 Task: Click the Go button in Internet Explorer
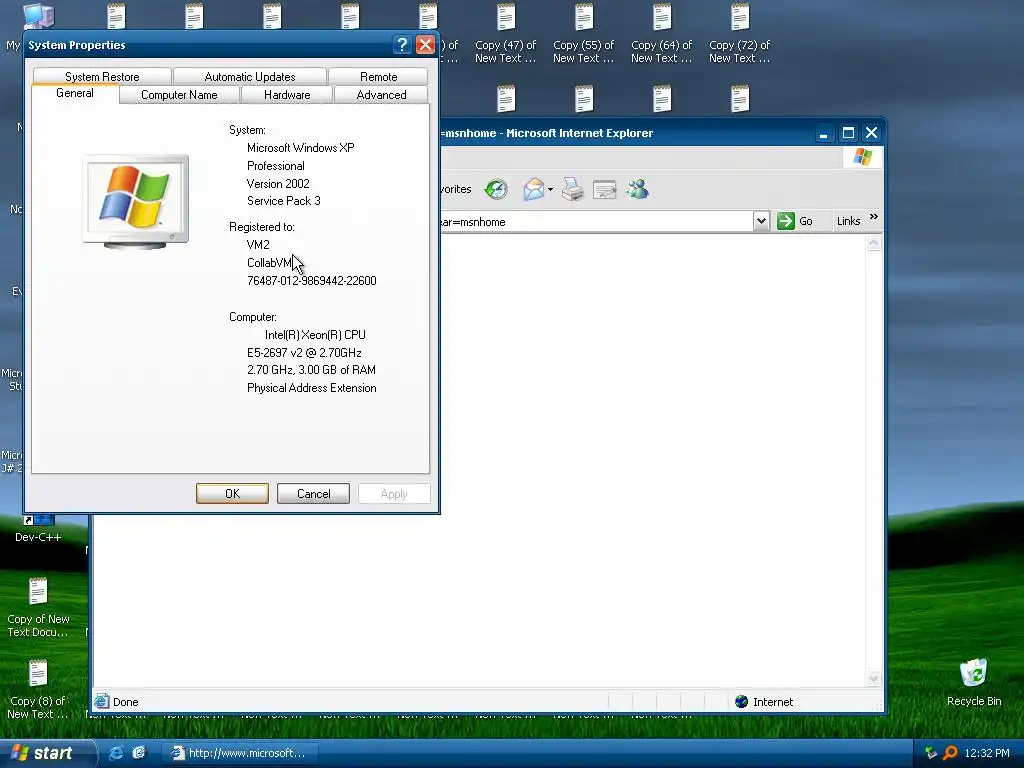[x=795, y=221]
